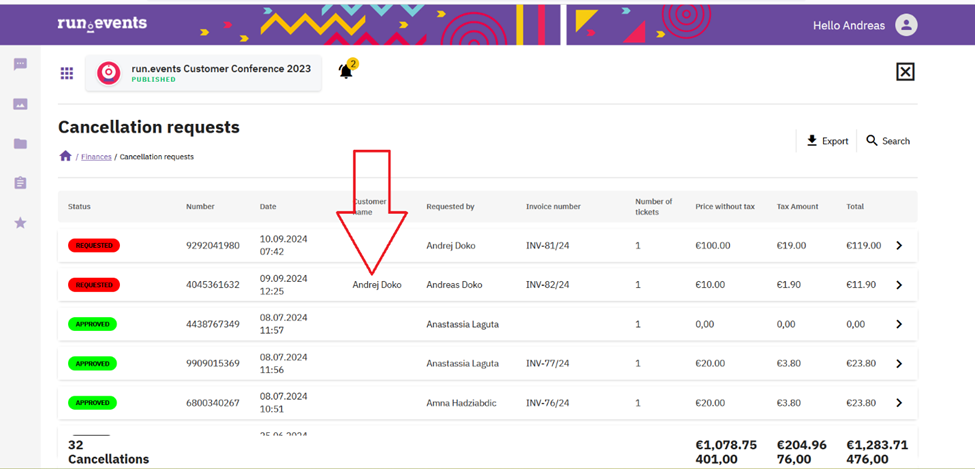Click the run.events logo in header

point(102,23)
